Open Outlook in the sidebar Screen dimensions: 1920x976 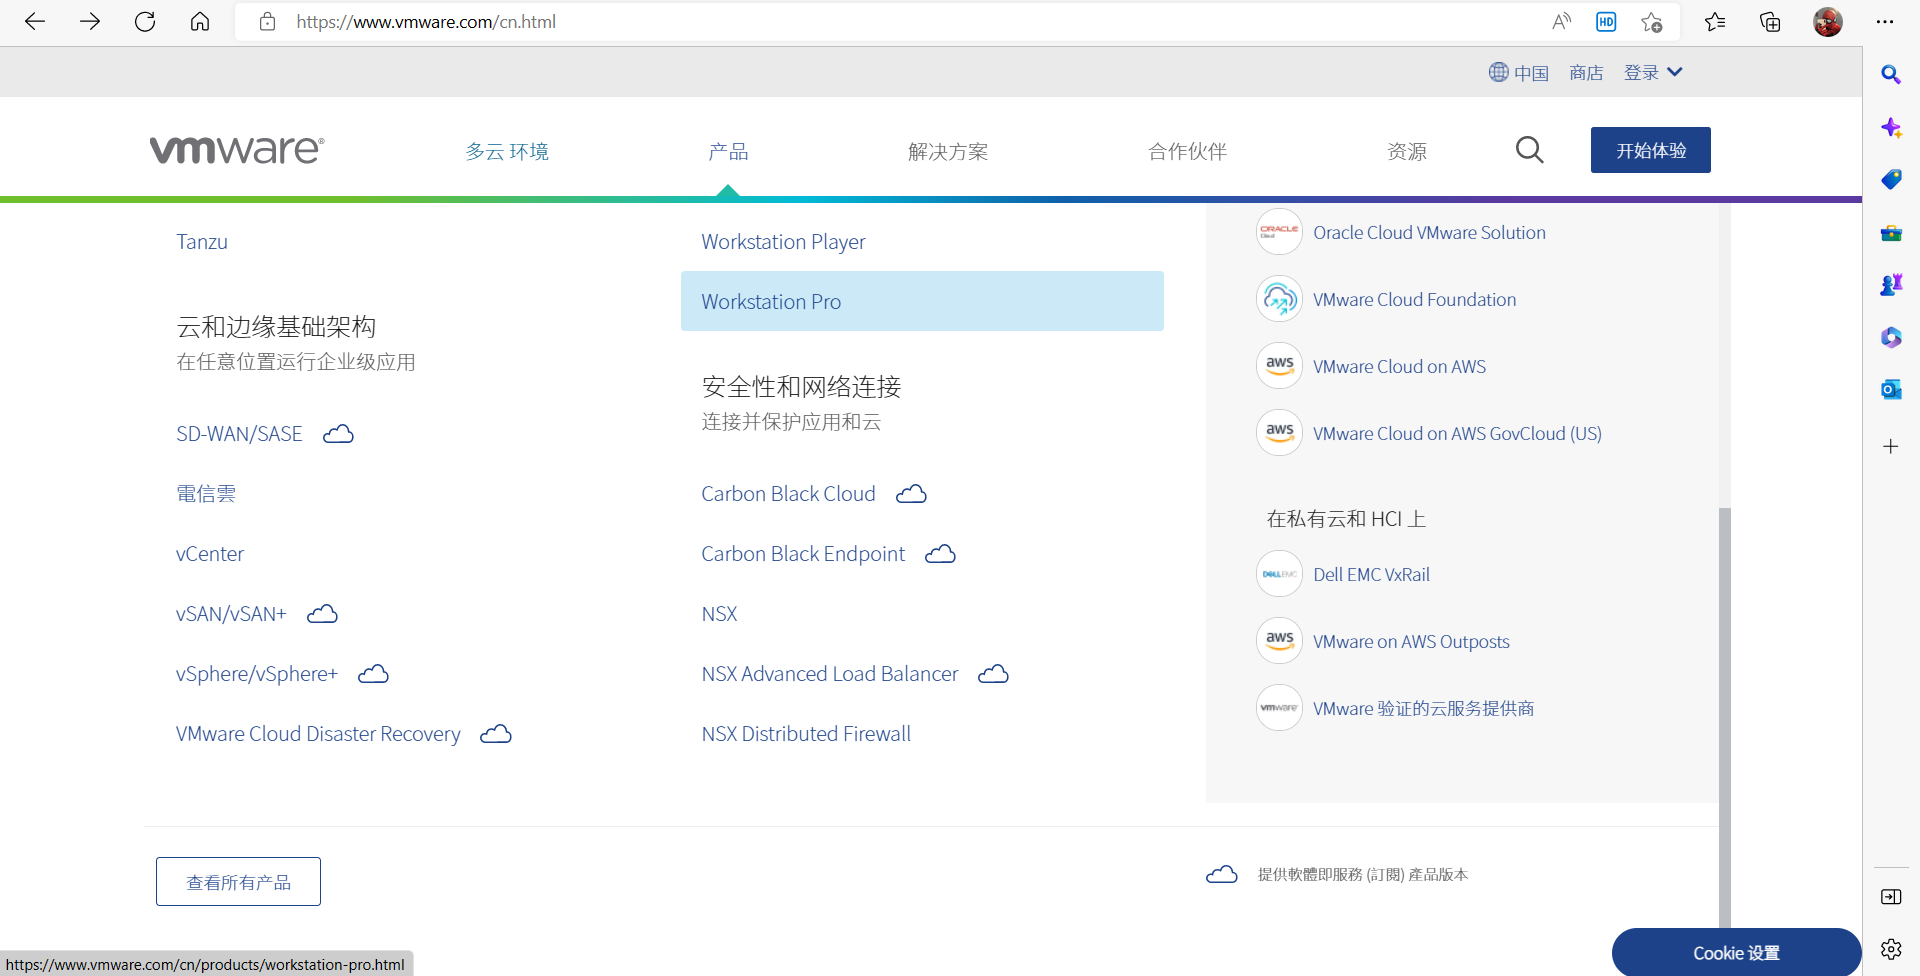[x=1891, y=390]
